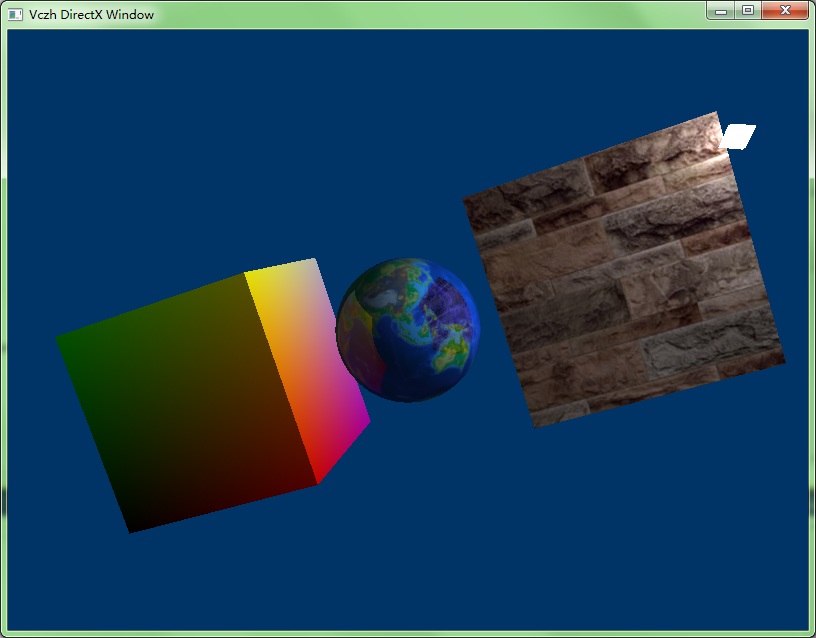This screenshot has width=816, height=638.
Task: Click the stone brick textured plane
Action: pos(623,270)
